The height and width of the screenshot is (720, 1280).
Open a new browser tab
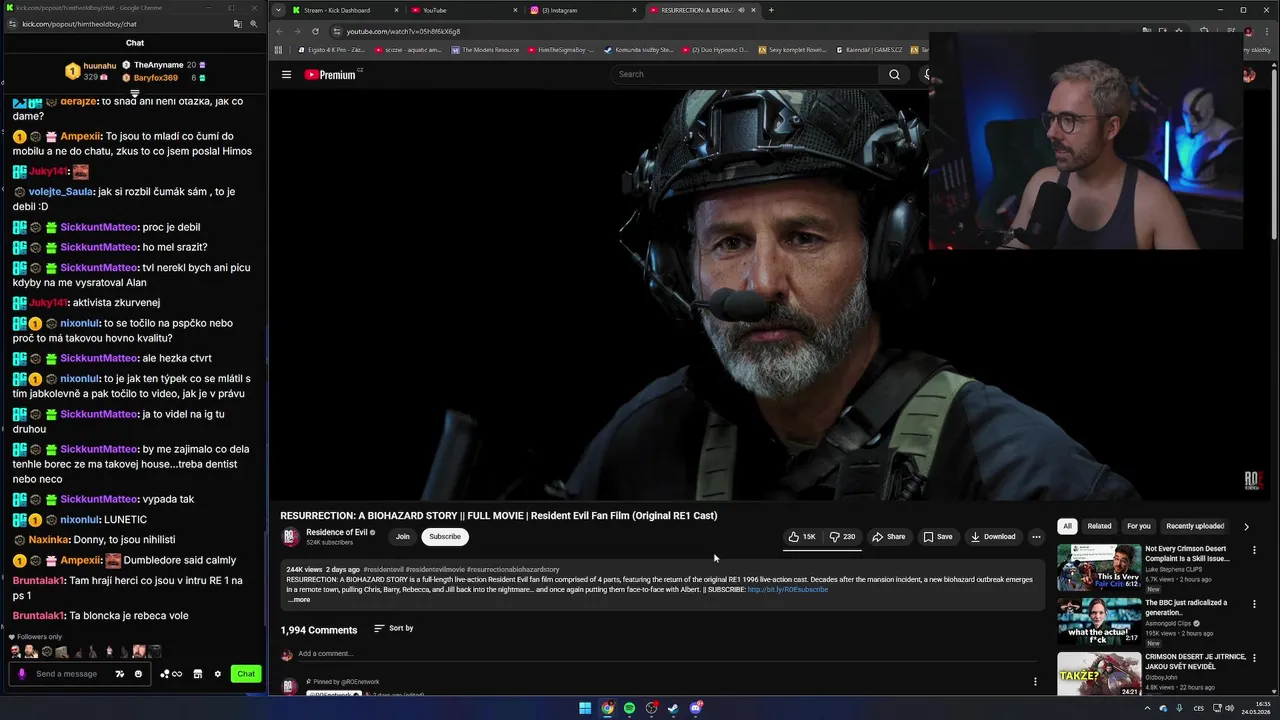pos(771,10)
